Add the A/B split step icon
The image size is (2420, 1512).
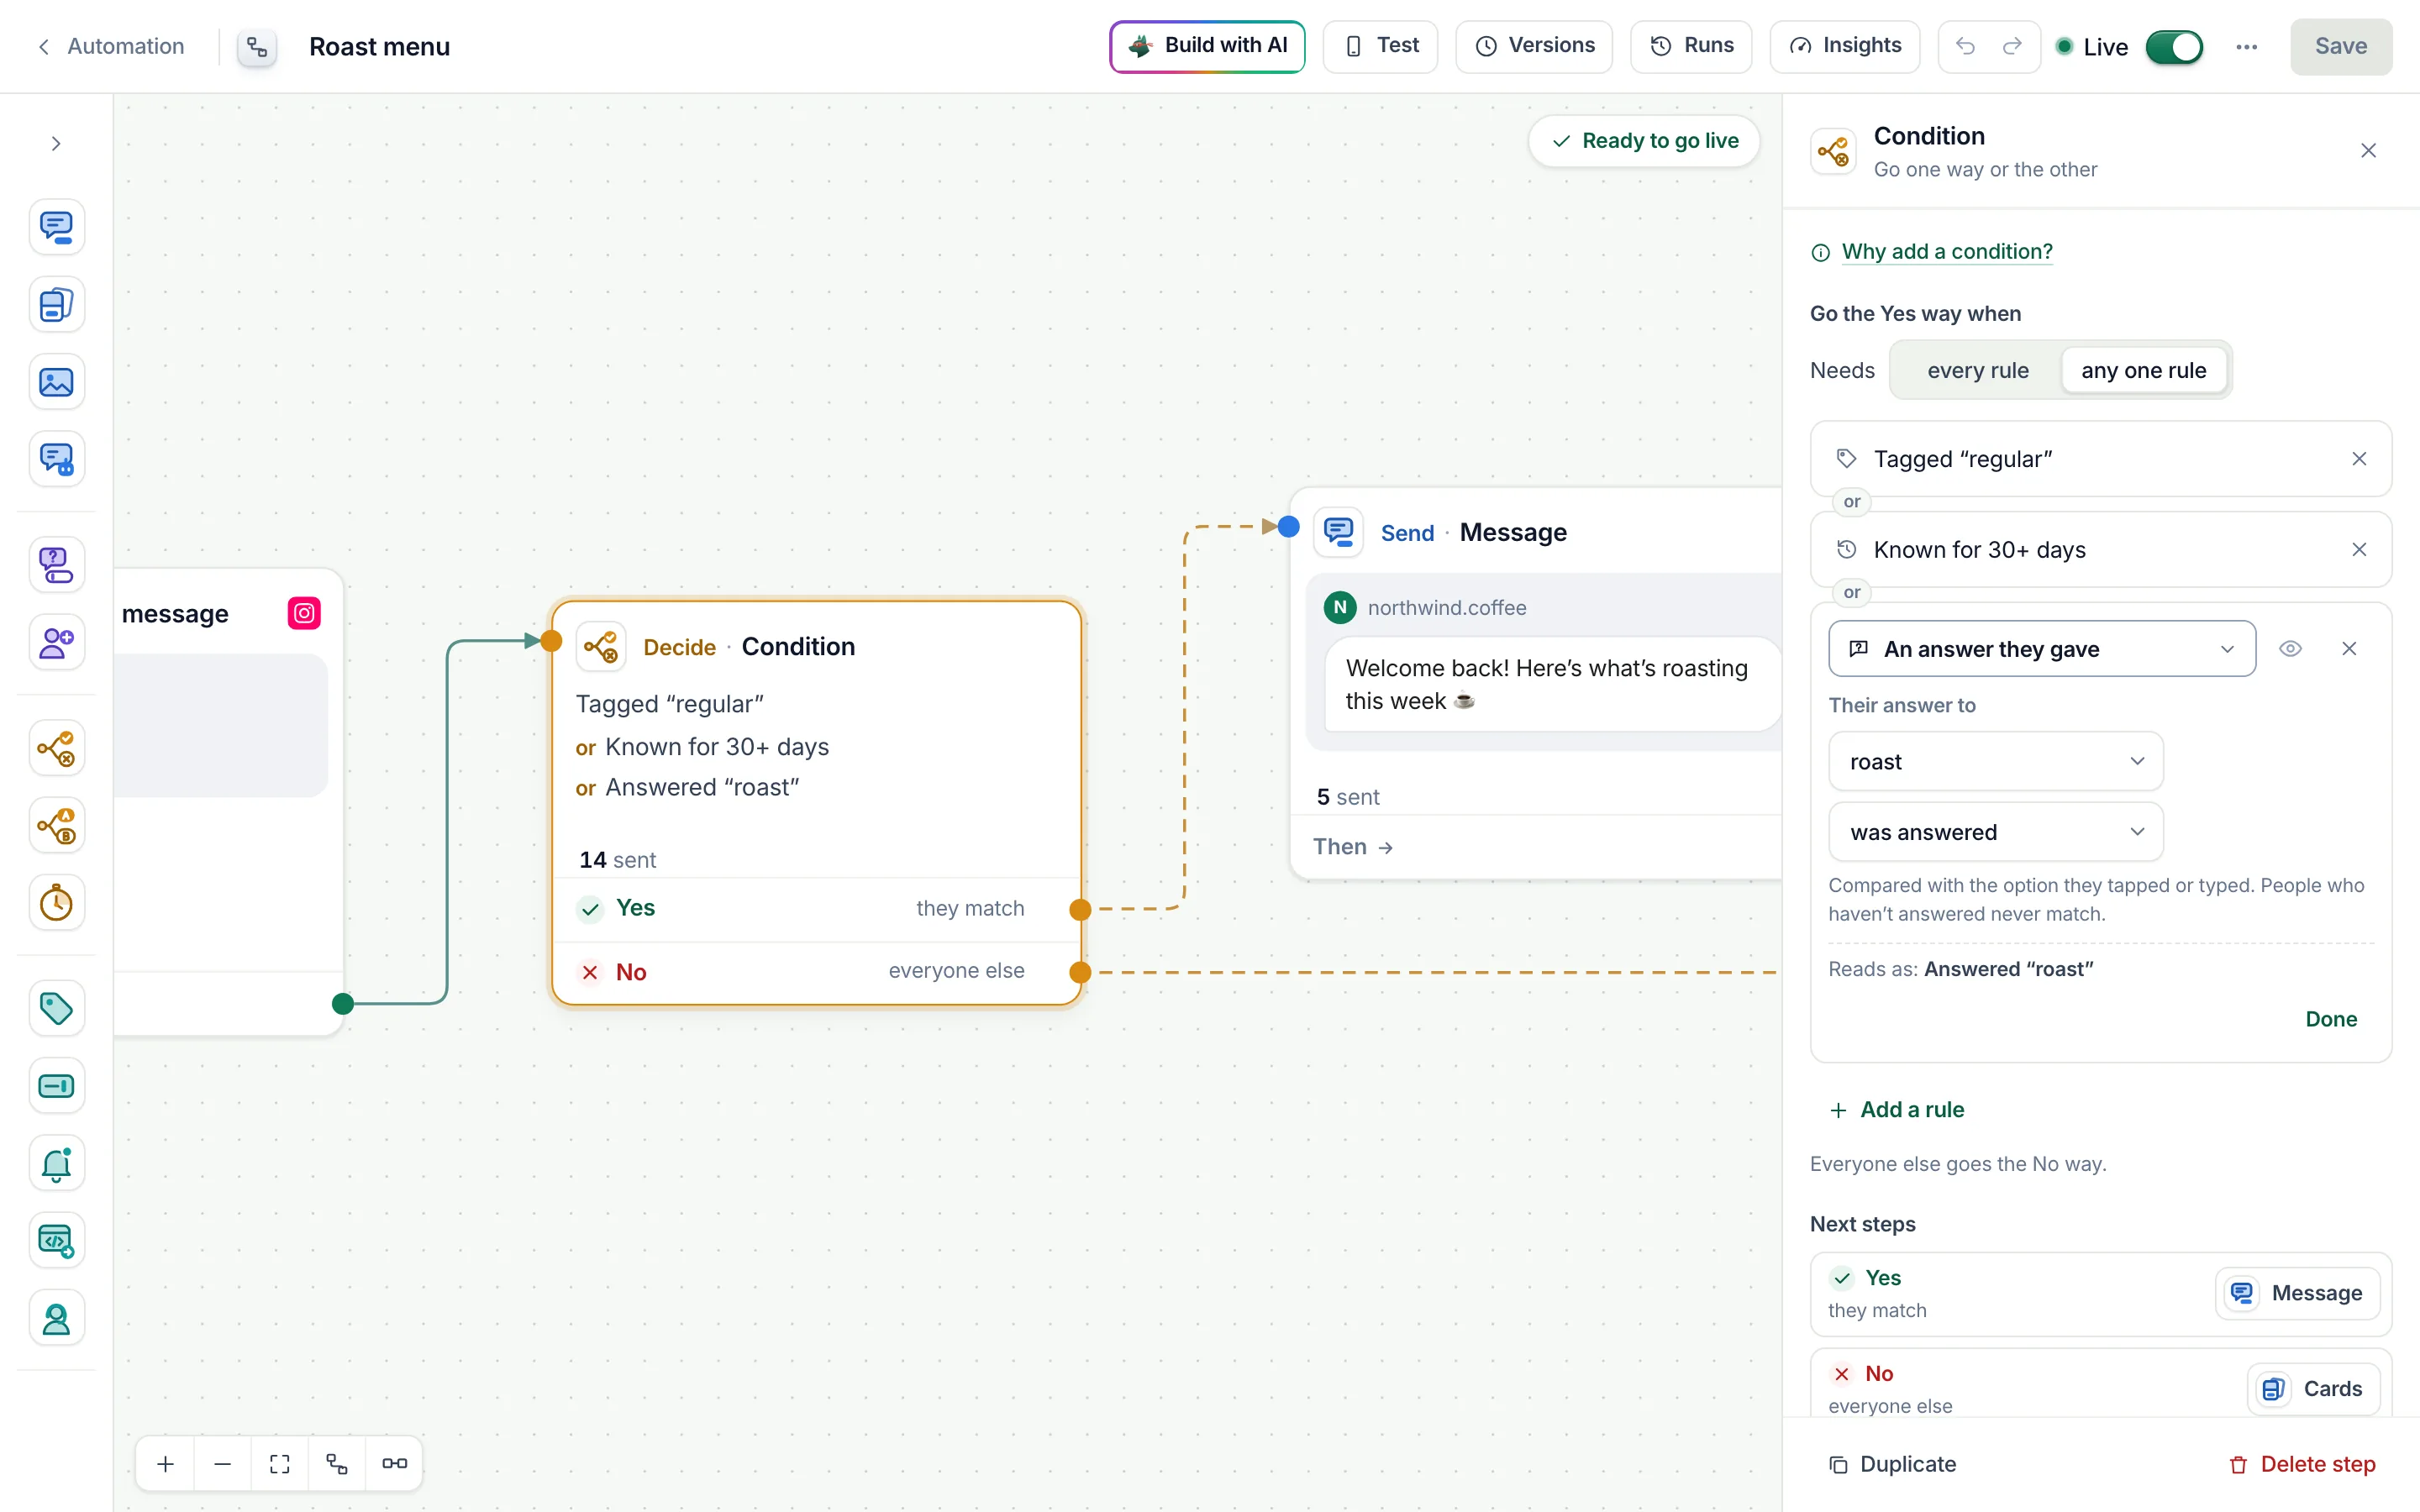56,826
